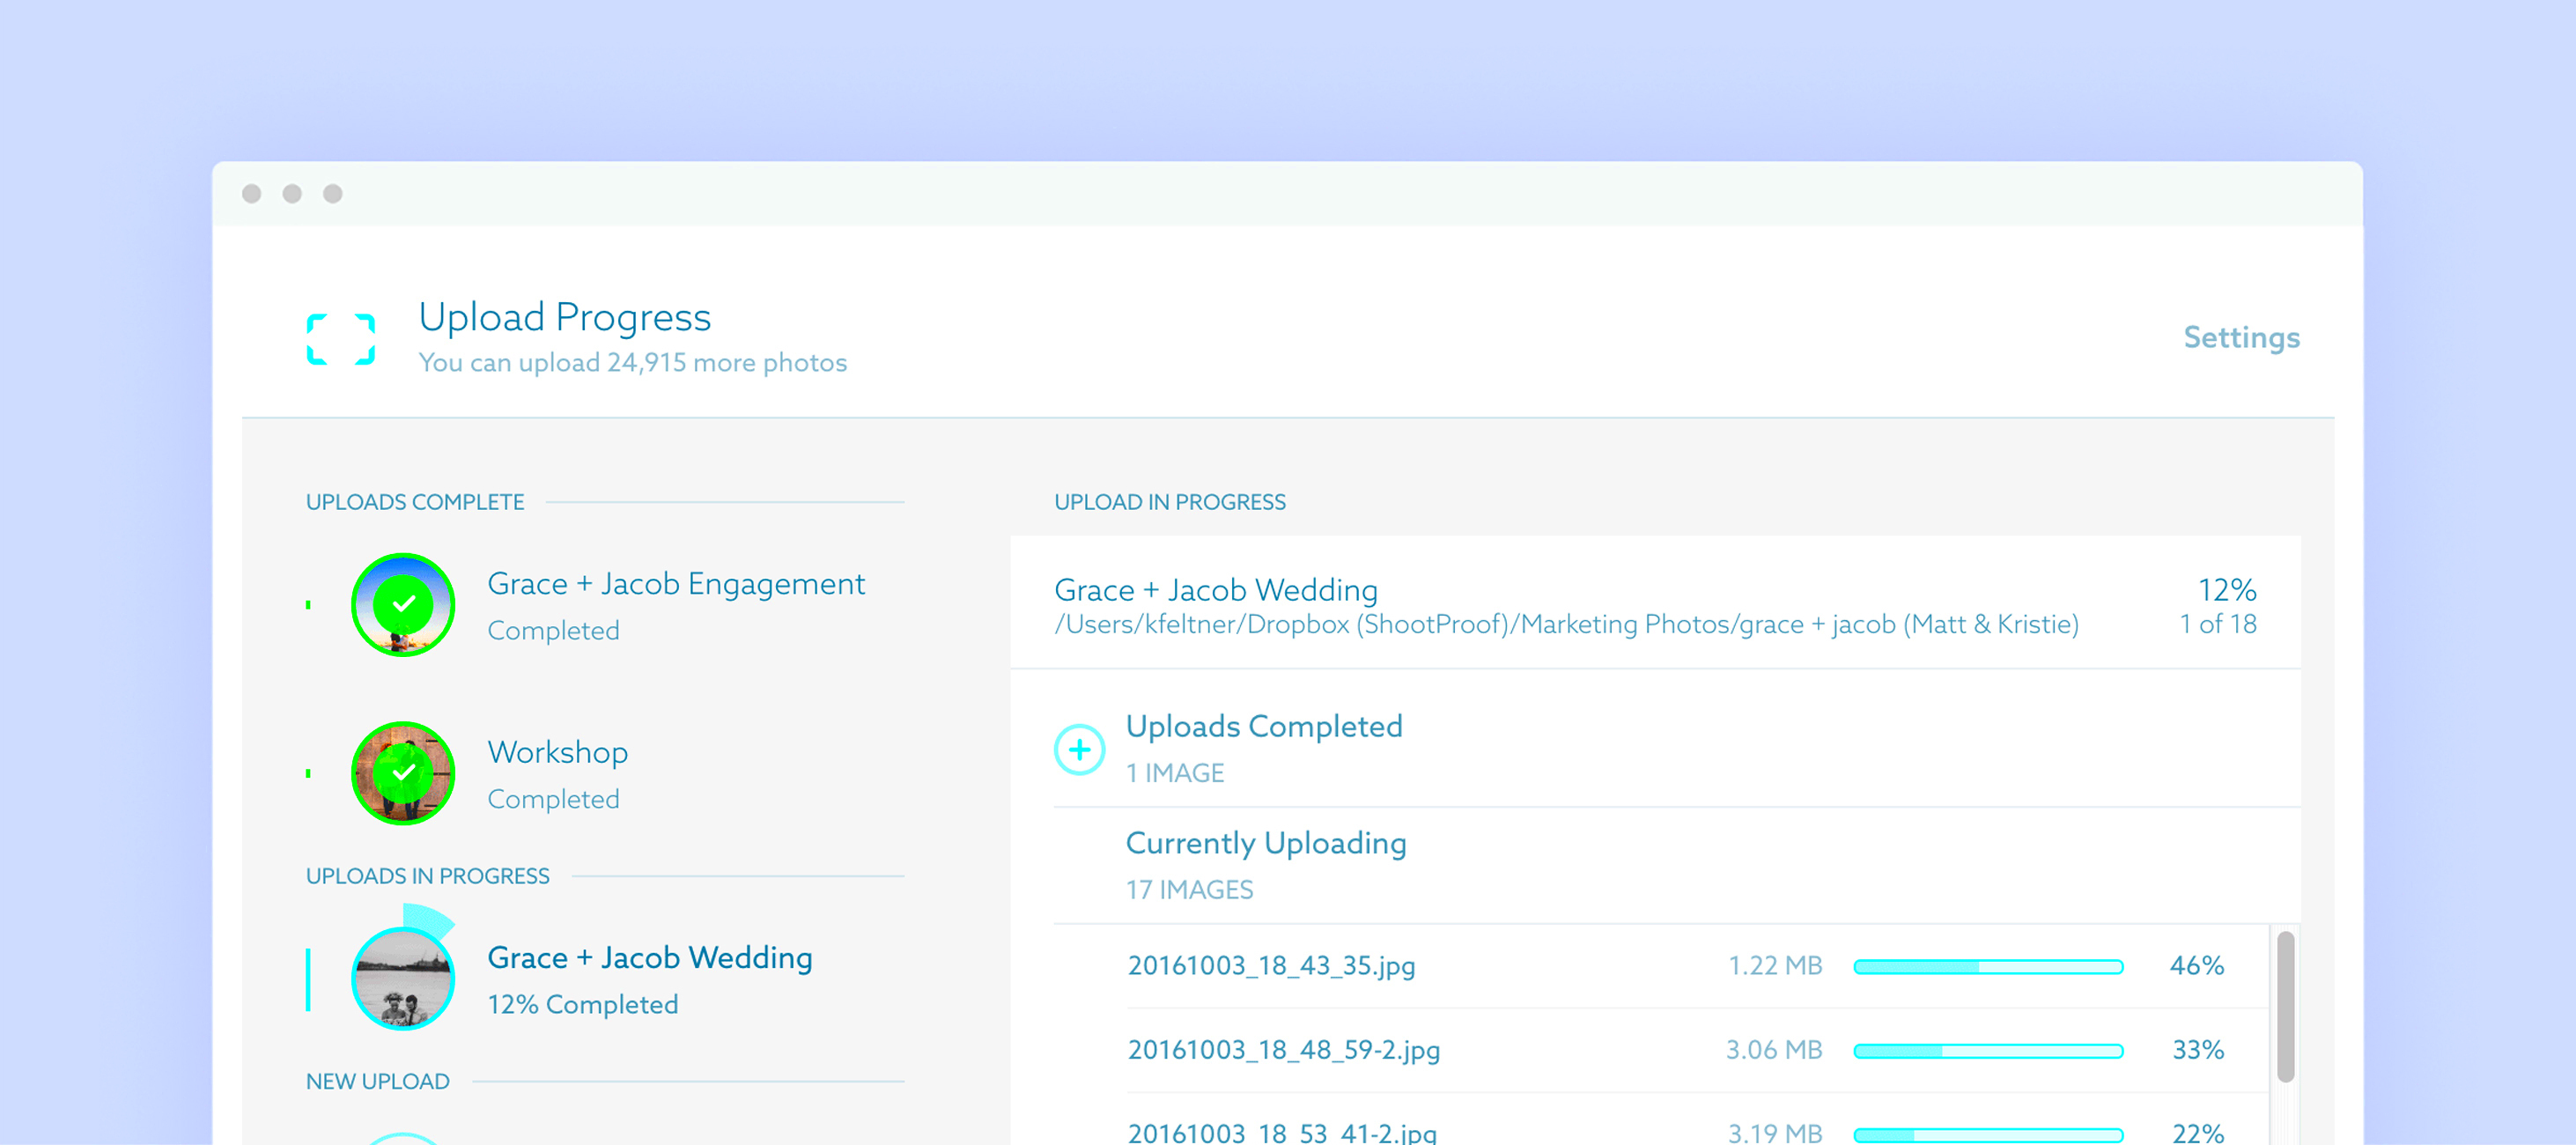Select the Grace + Jacob Engagement thumbnail
This screenshot has width=2576, height=1145.
click(403, 605)
